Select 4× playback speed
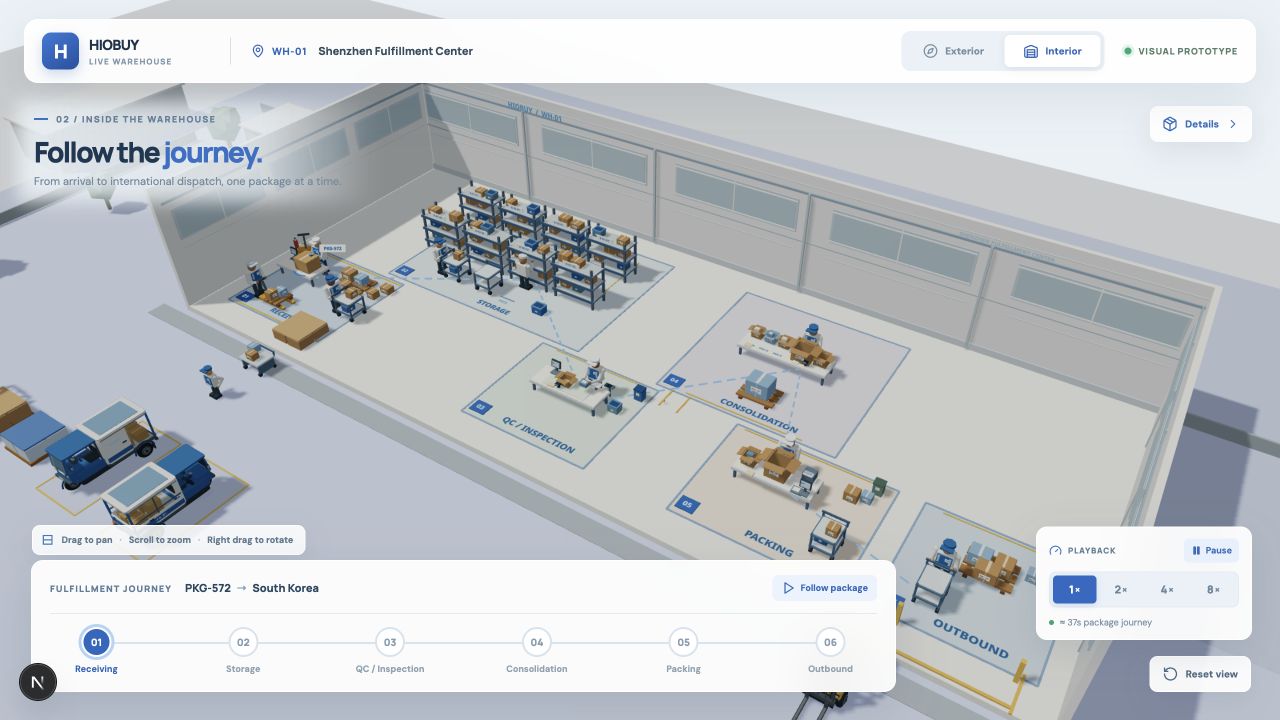Image resolution: width=1280 pixels, height=720 pixels. 1167,590
